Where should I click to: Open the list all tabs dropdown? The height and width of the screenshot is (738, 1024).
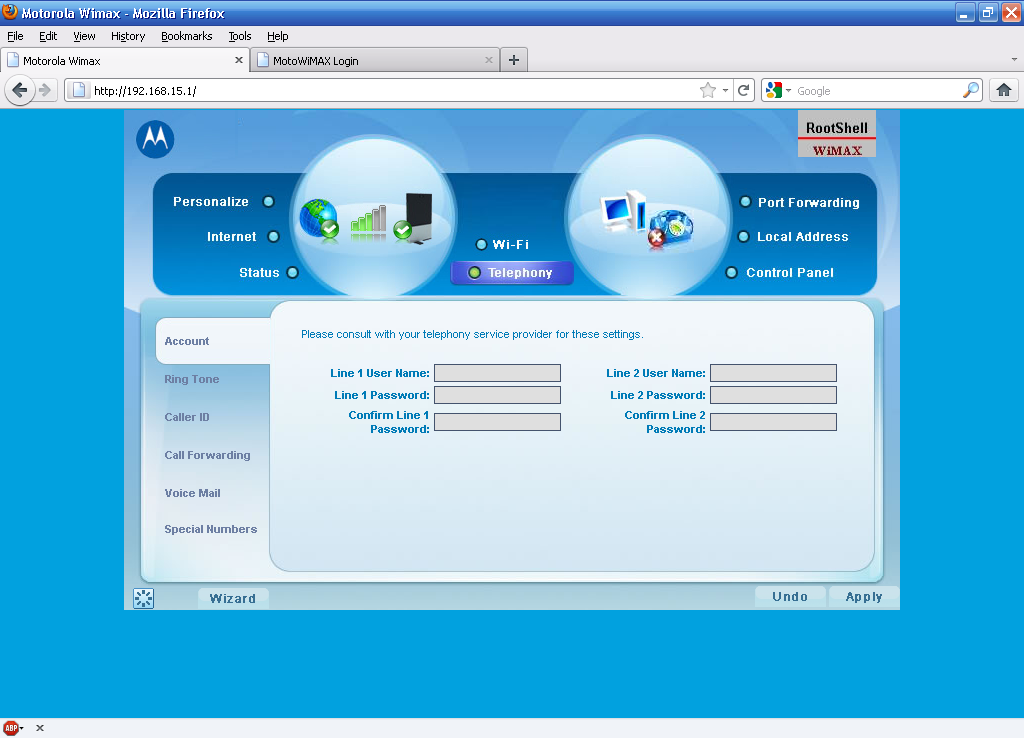click(x=1014, y=59)
